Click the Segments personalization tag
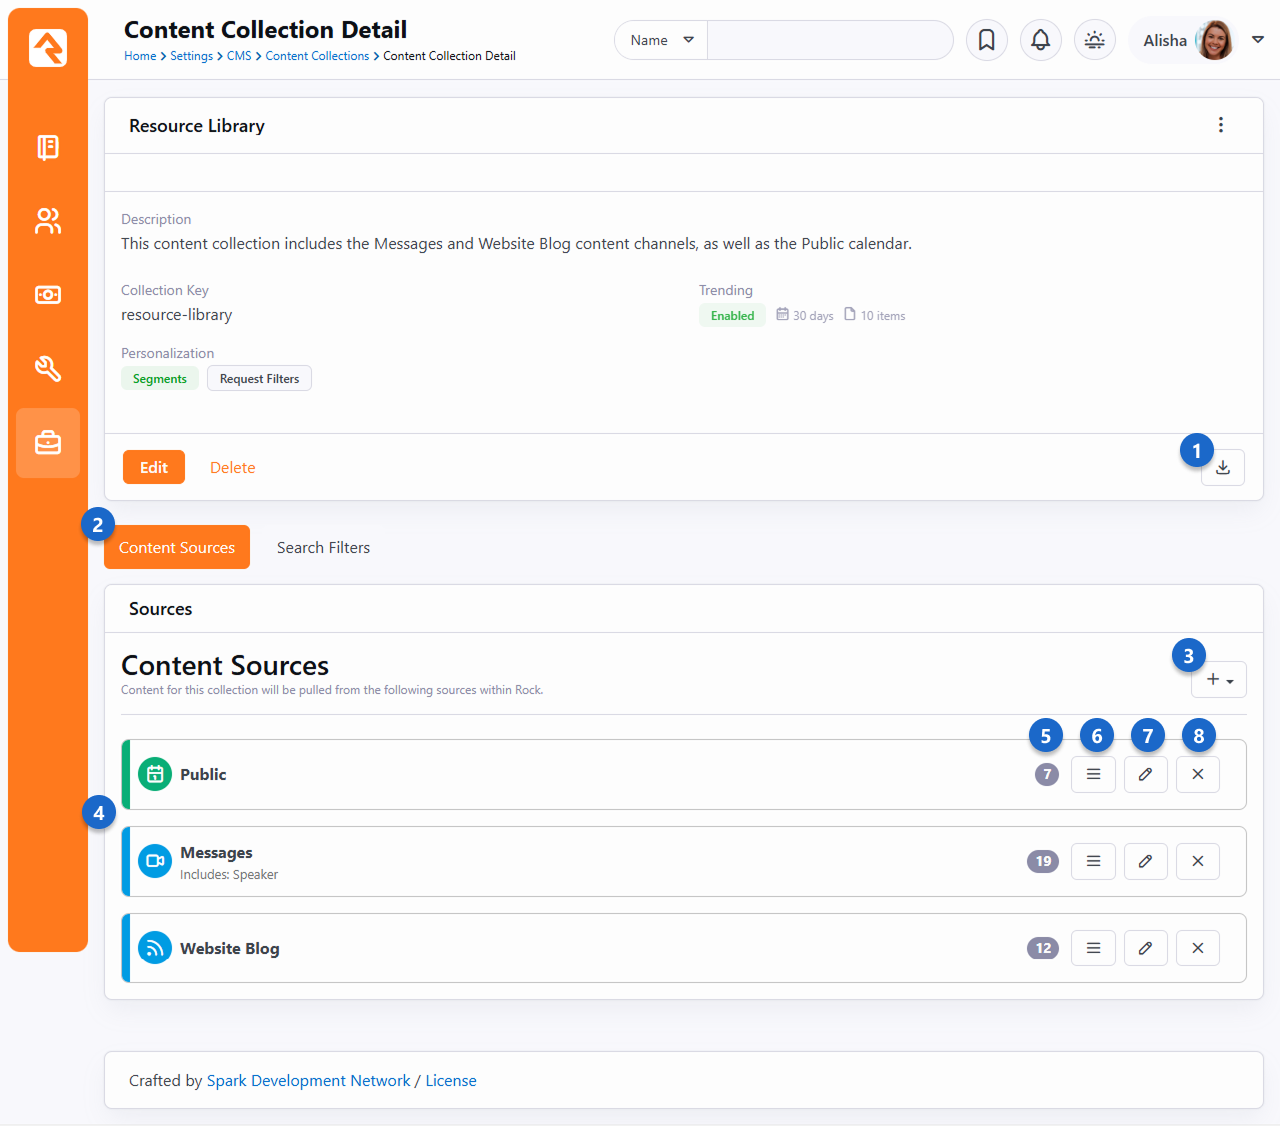Image resolution: width=1280 pixels, height=1126 pixels. (160, 378)
